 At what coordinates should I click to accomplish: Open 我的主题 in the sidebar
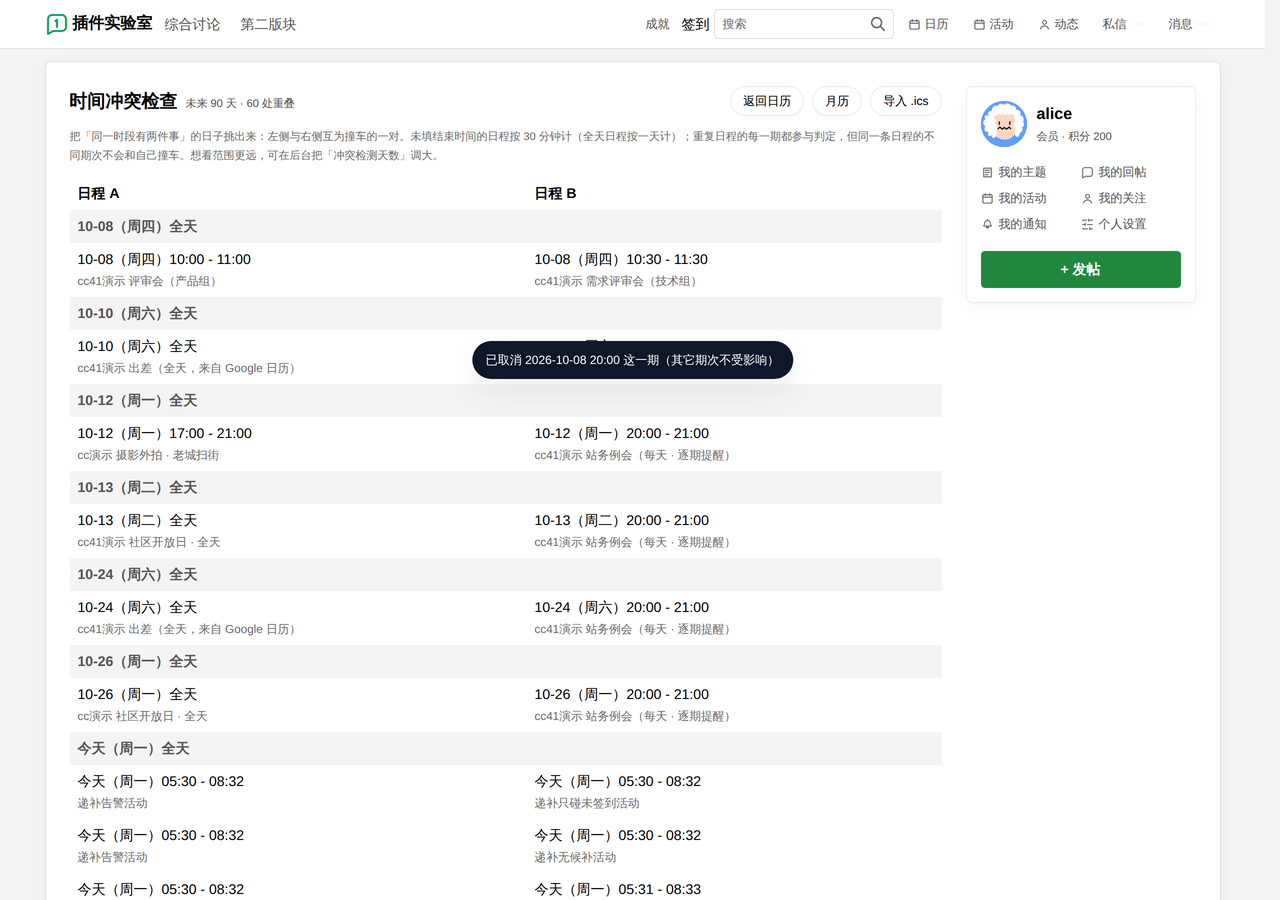[x=1014, y=172]
